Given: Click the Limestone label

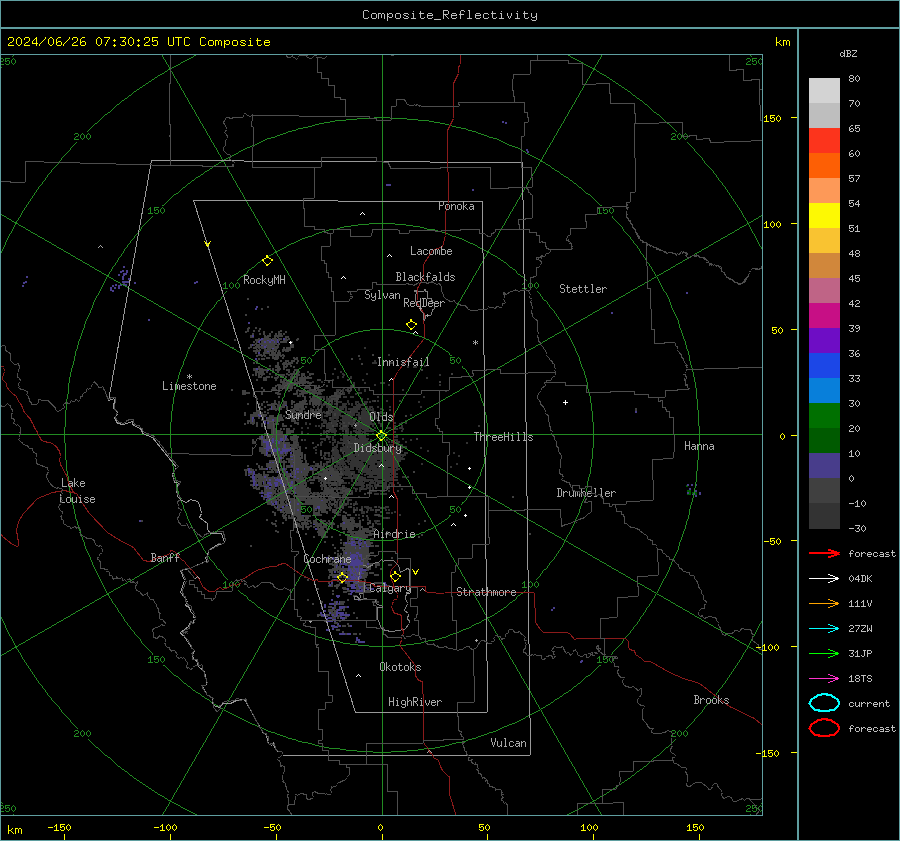Looking at the screenshot, I should (189, 386).
